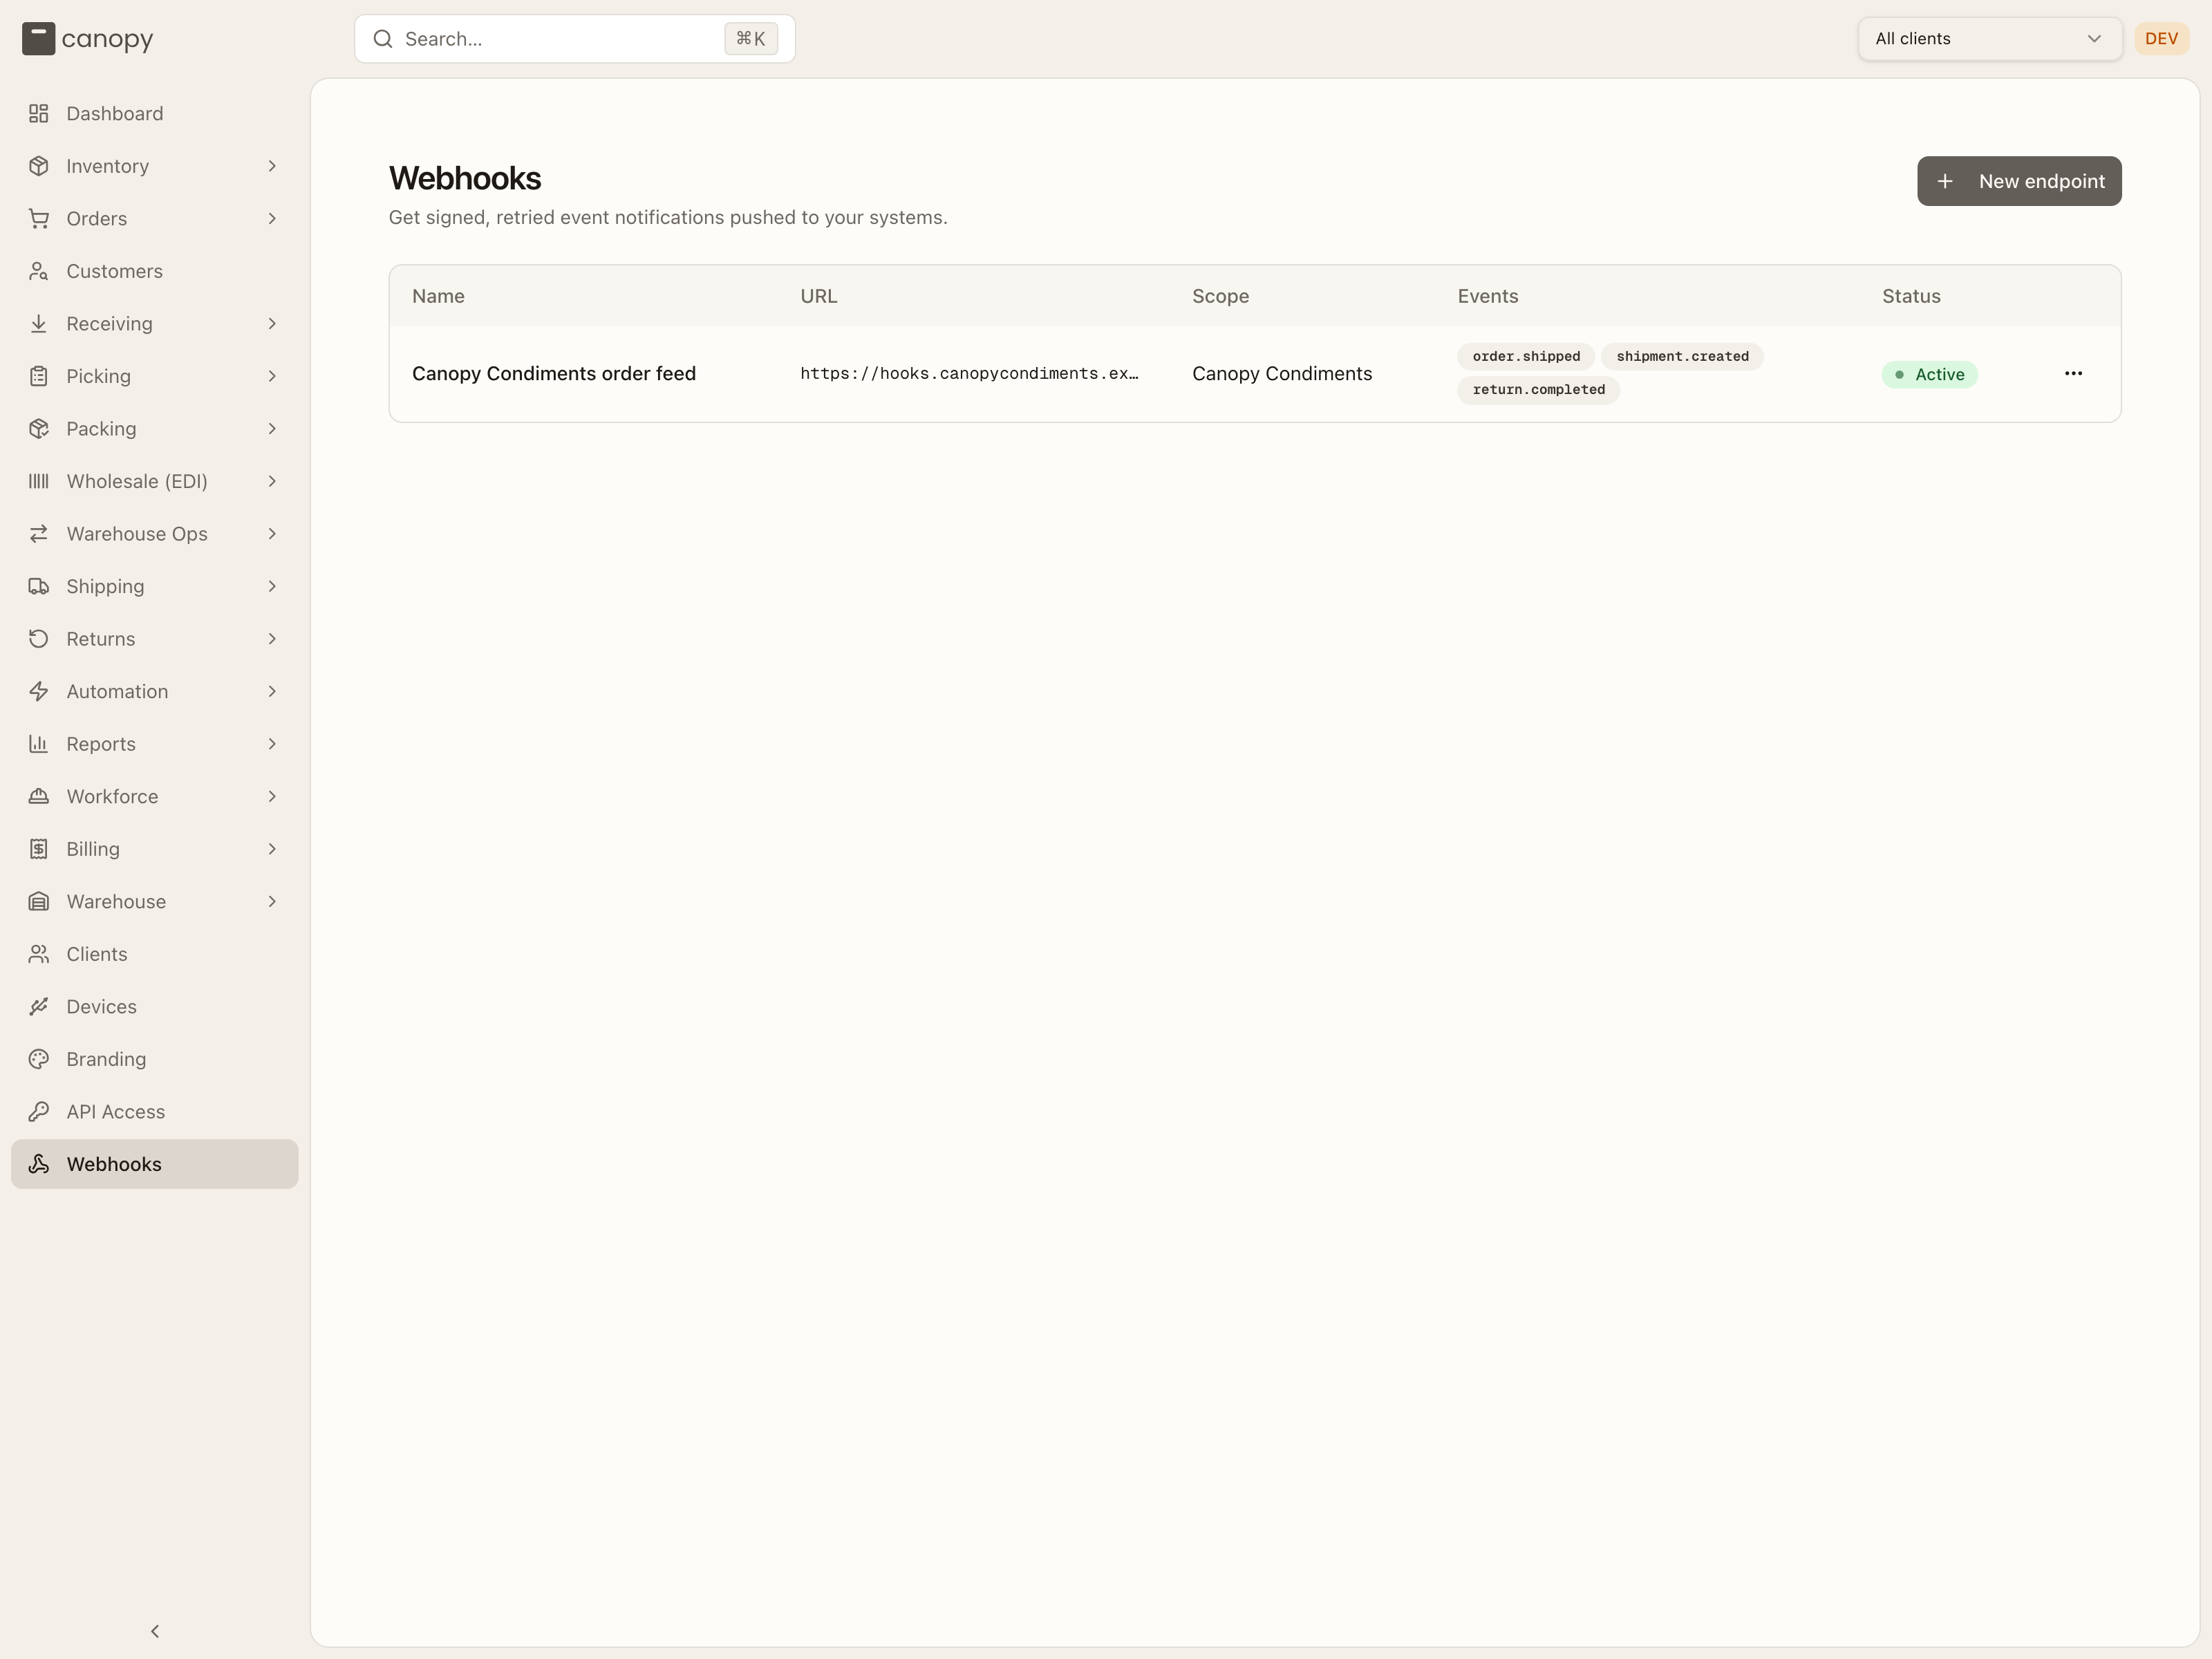Viewport: 2212px width, 1659px height.
Task: Click the Inventory box icon
Action: point(39,166)
